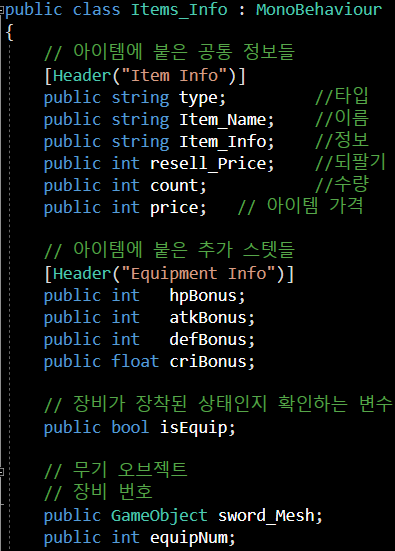Click the comment "// 장비 번호"
395x551 pixels.
pyautogui.click(x=98, y=492)
